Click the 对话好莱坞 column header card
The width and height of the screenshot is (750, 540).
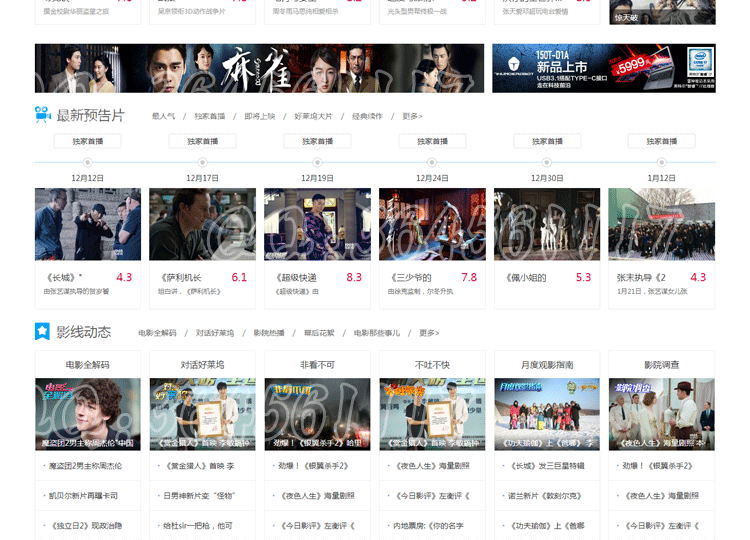(202, 364)
